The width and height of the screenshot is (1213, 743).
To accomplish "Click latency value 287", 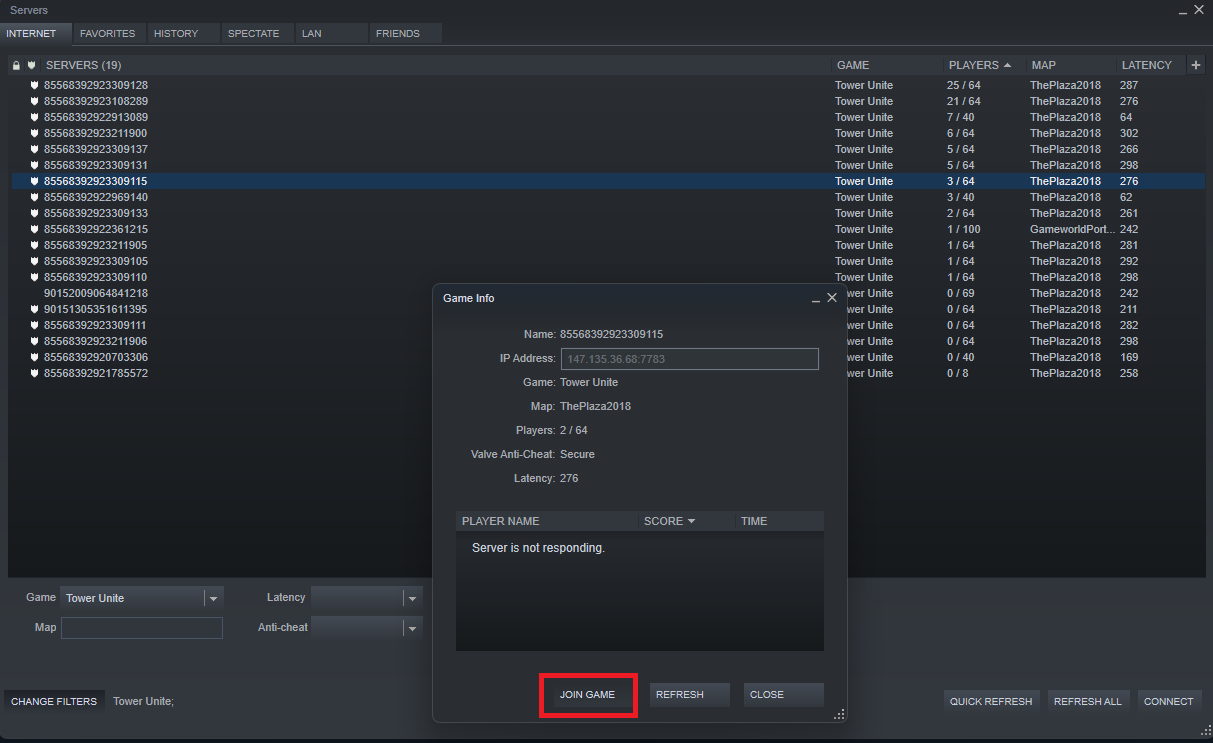I will tap(1129, 85).
